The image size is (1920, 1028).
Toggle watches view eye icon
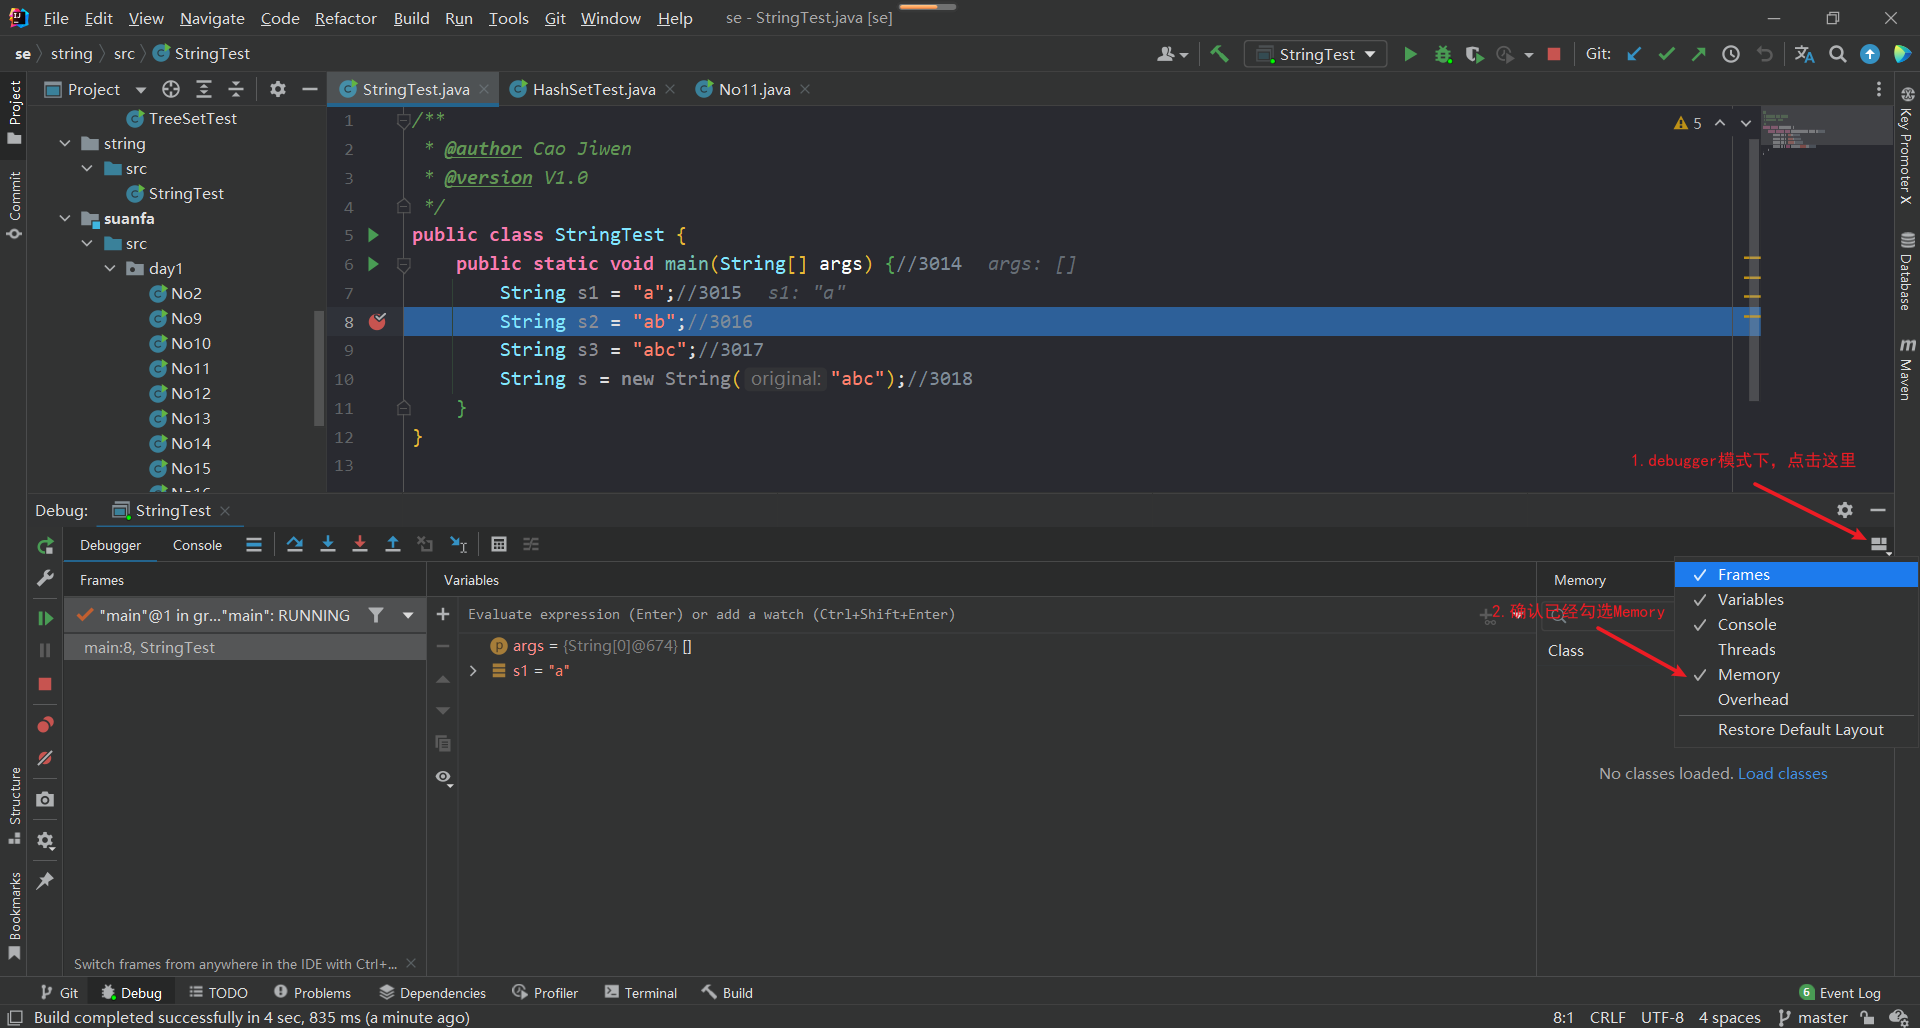point(444,777)
